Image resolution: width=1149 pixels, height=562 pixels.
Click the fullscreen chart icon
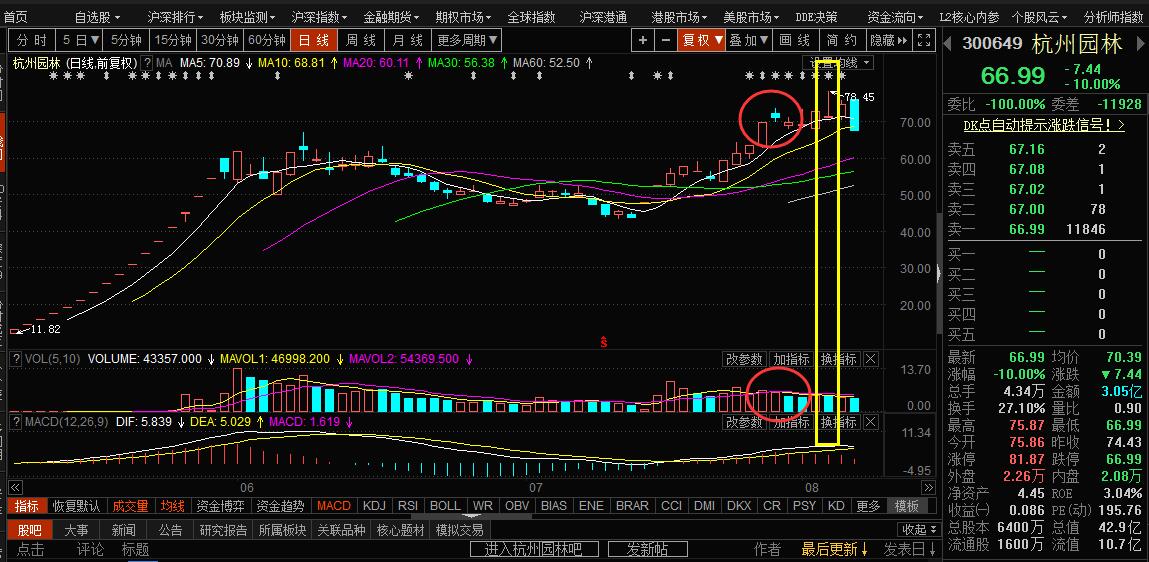[x=925, y=40]
